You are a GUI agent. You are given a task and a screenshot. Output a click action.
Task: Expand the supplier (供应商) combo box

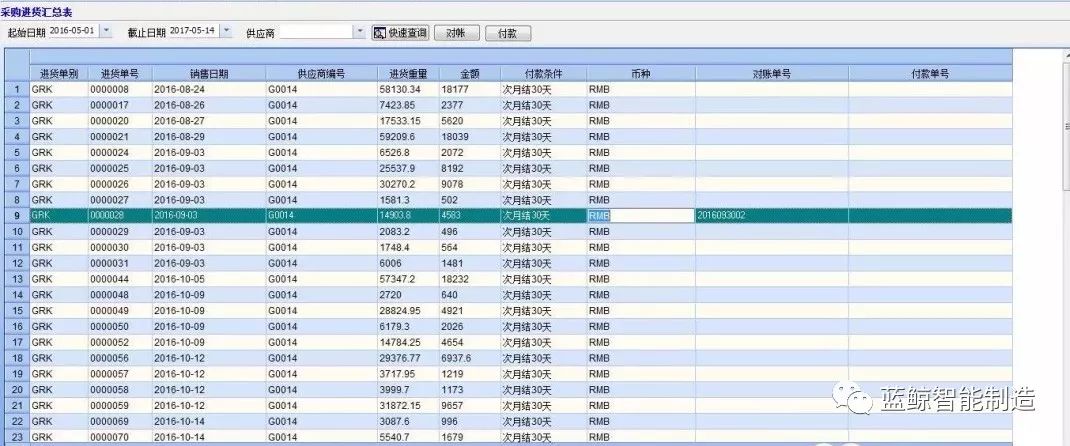360,32
